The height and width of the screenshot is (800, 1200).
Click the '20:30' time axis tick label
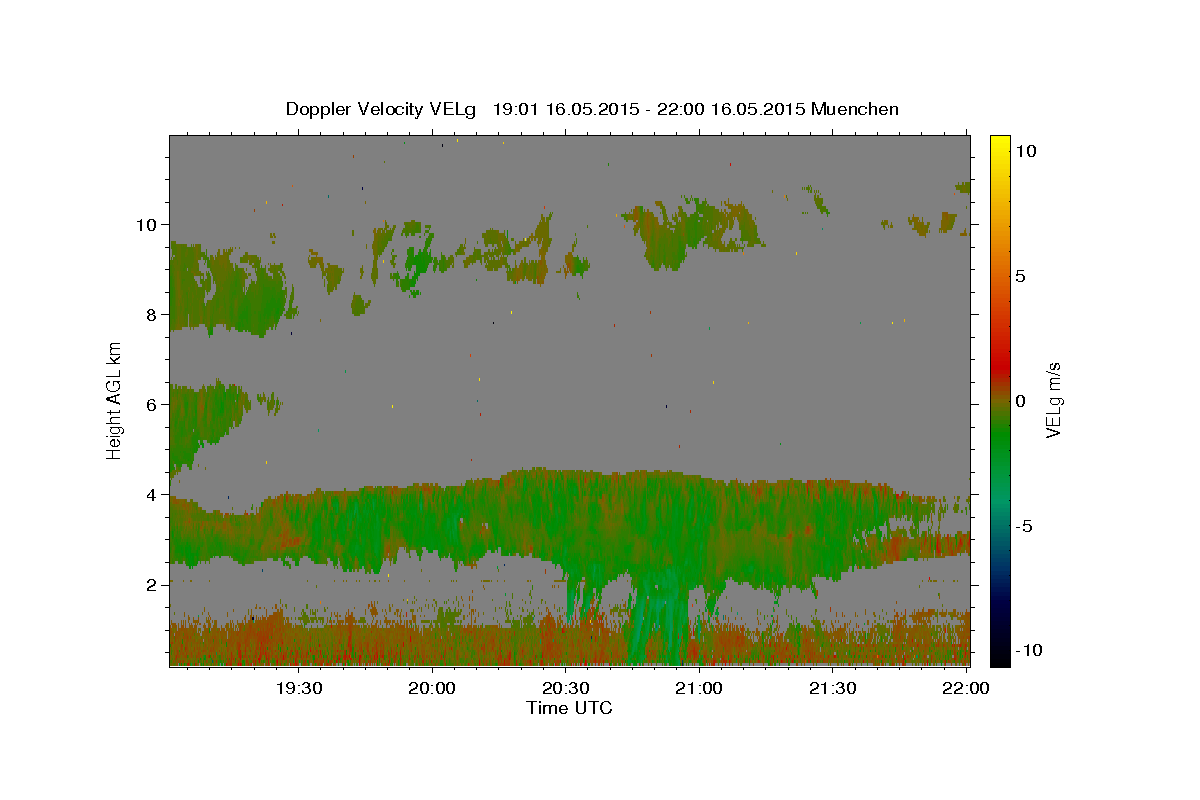click(566, 688)
